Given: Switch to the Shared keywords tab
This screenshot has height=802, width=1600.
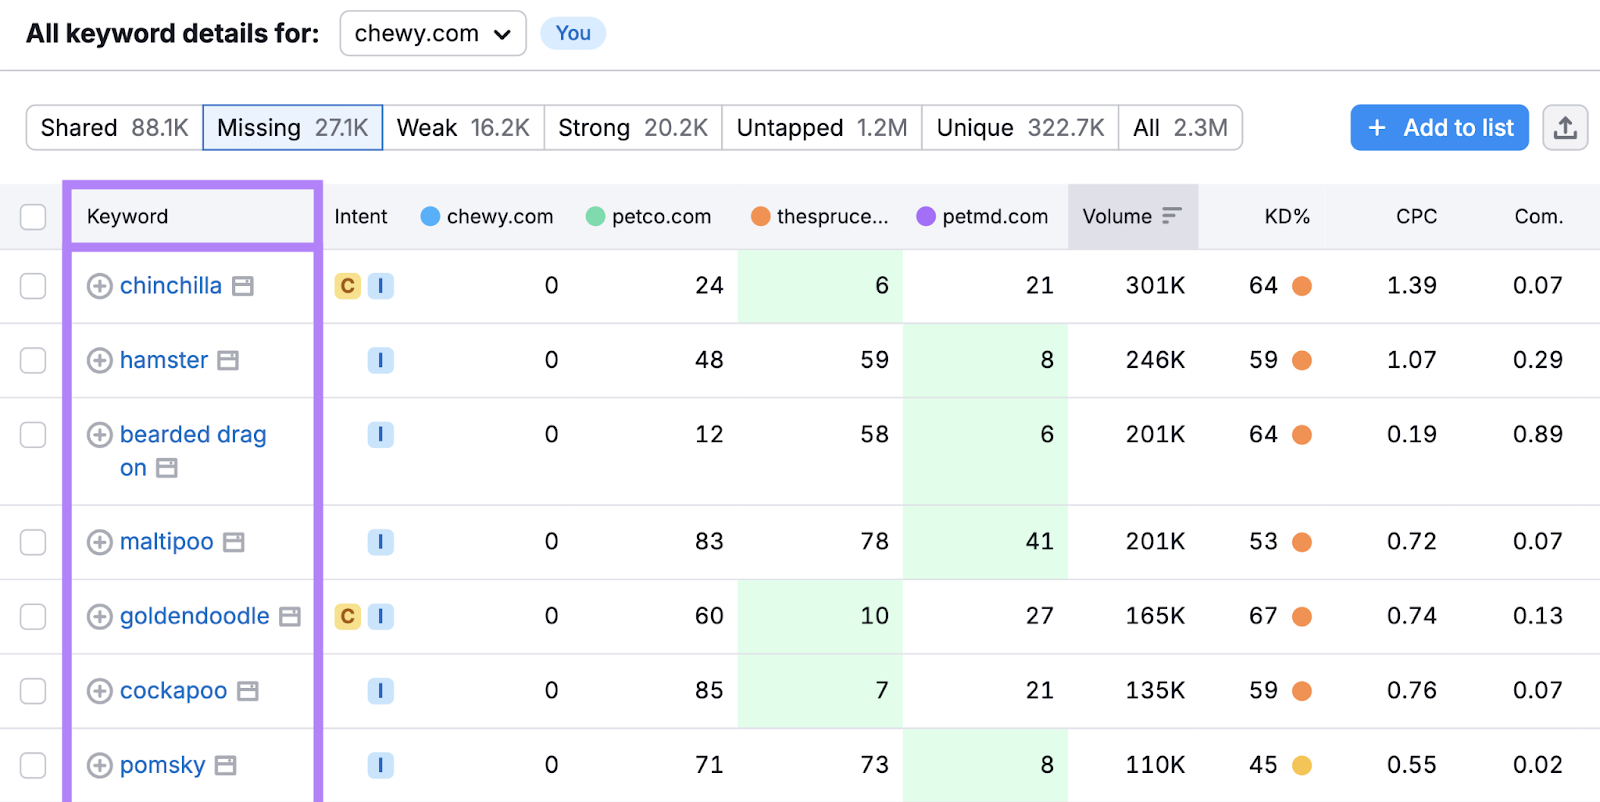Looking at the screenshot, I should (x=114, y=128).
